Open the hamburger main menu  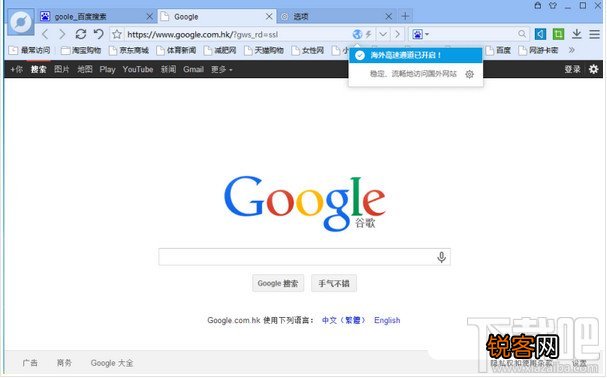594,34
